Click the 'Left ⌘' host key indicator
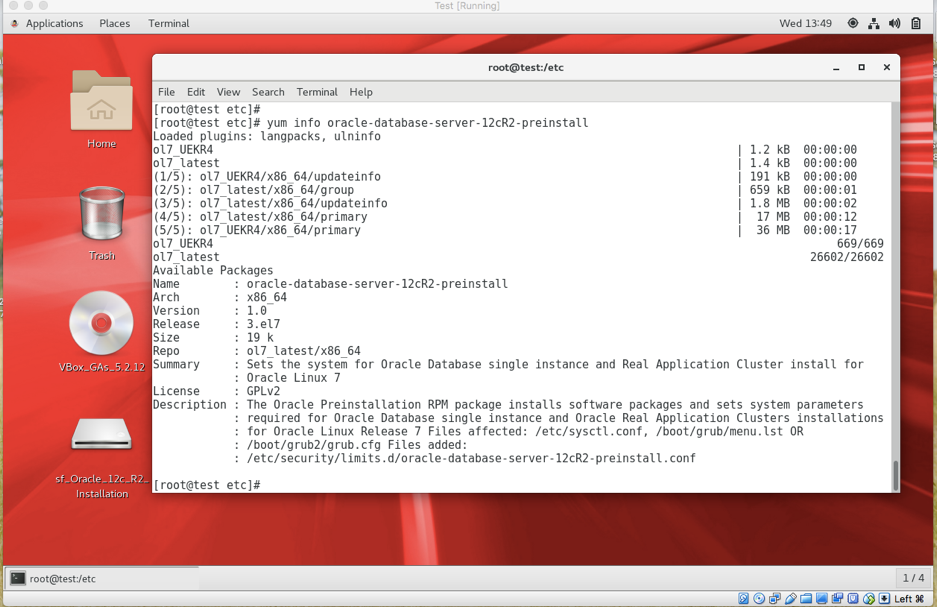Image resolution: width=937 pixels, height=607 pixels. pos(909,598)
